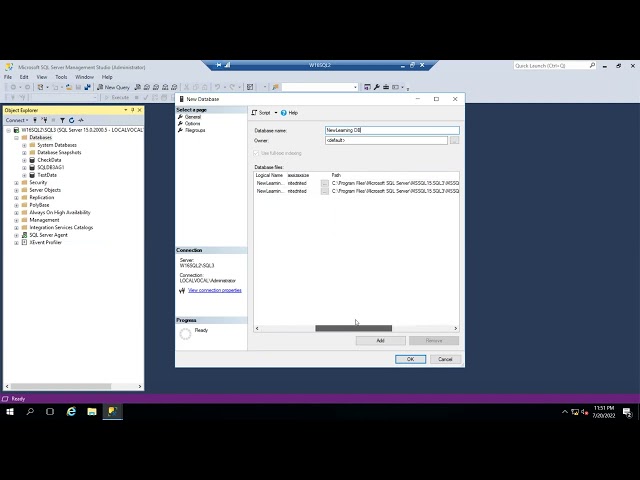Click the Owner text field
This screenshot has width=640, height=480.
[x=387, y=140]
